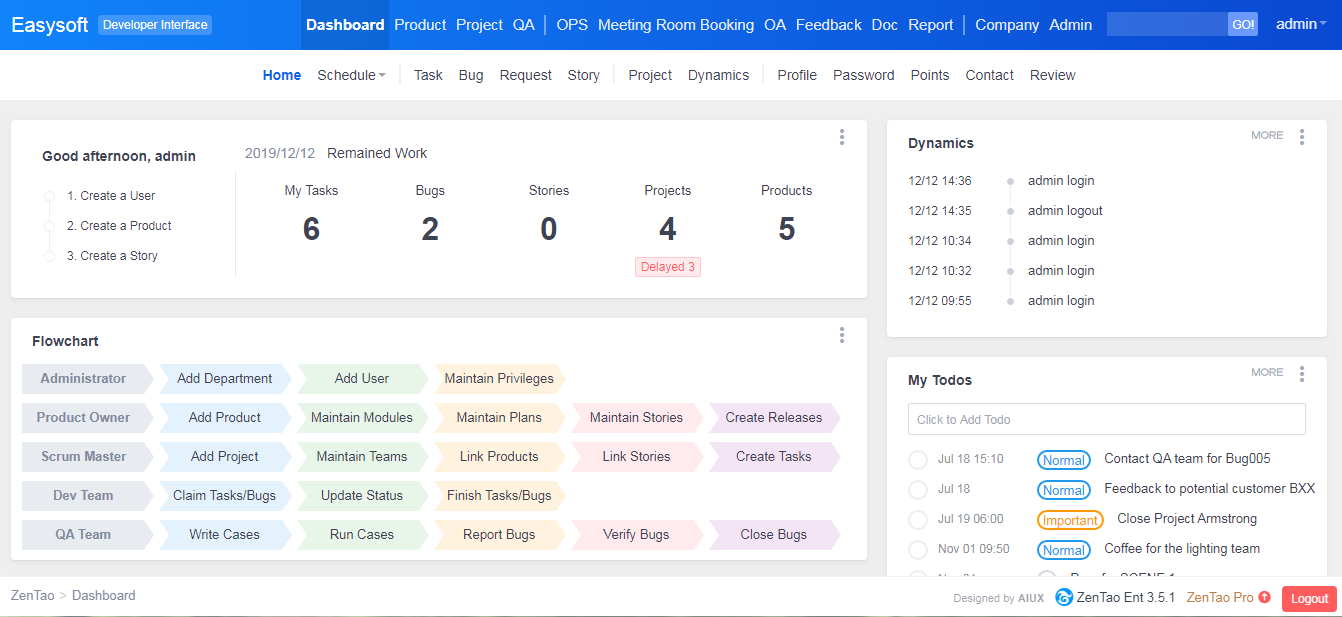Open the Bug tab in submenu
The height and width of the screenshot is (617, 1342).
[470, 75]
